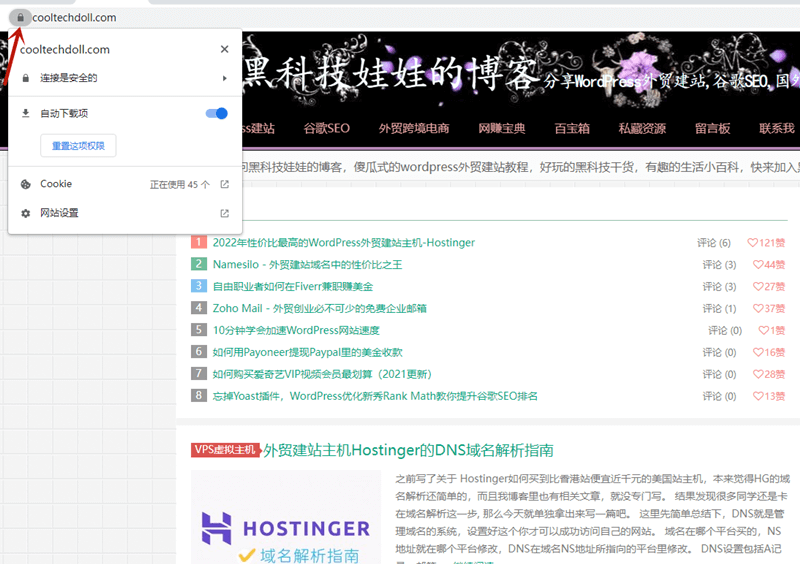Open the 私藏资源 navigation tab
The image size is (800, 564).
point(642,128)
